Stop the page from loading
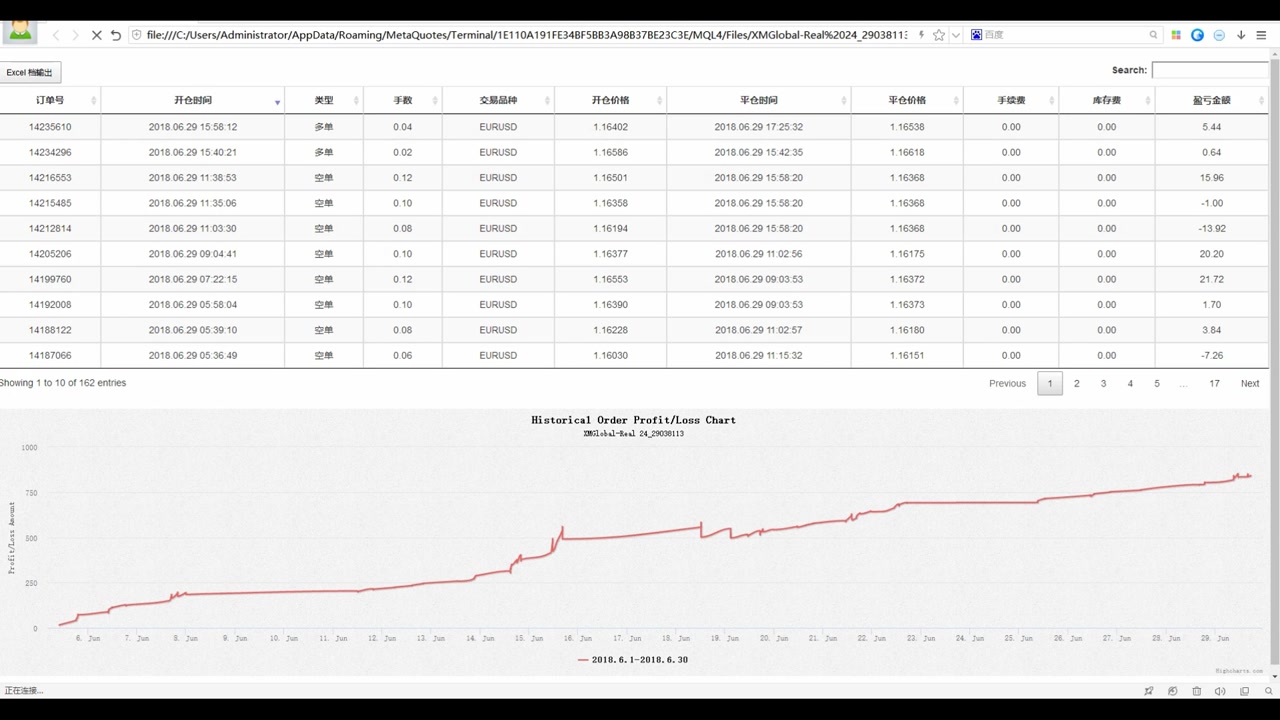The image size is (1280, 720). tap(96, 35)
